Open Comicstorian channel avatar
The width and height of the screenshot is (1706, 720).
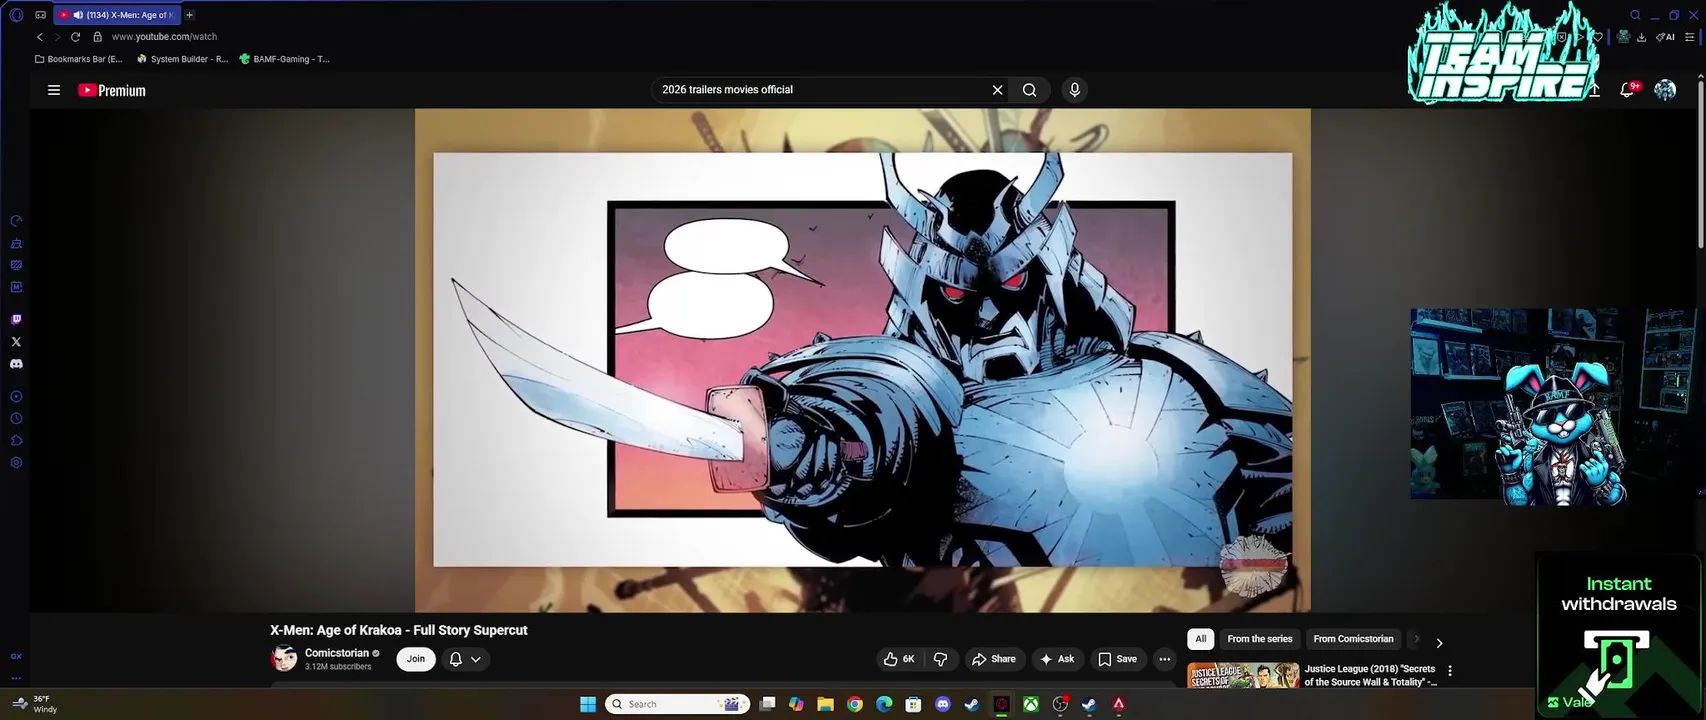pos(284,658)
